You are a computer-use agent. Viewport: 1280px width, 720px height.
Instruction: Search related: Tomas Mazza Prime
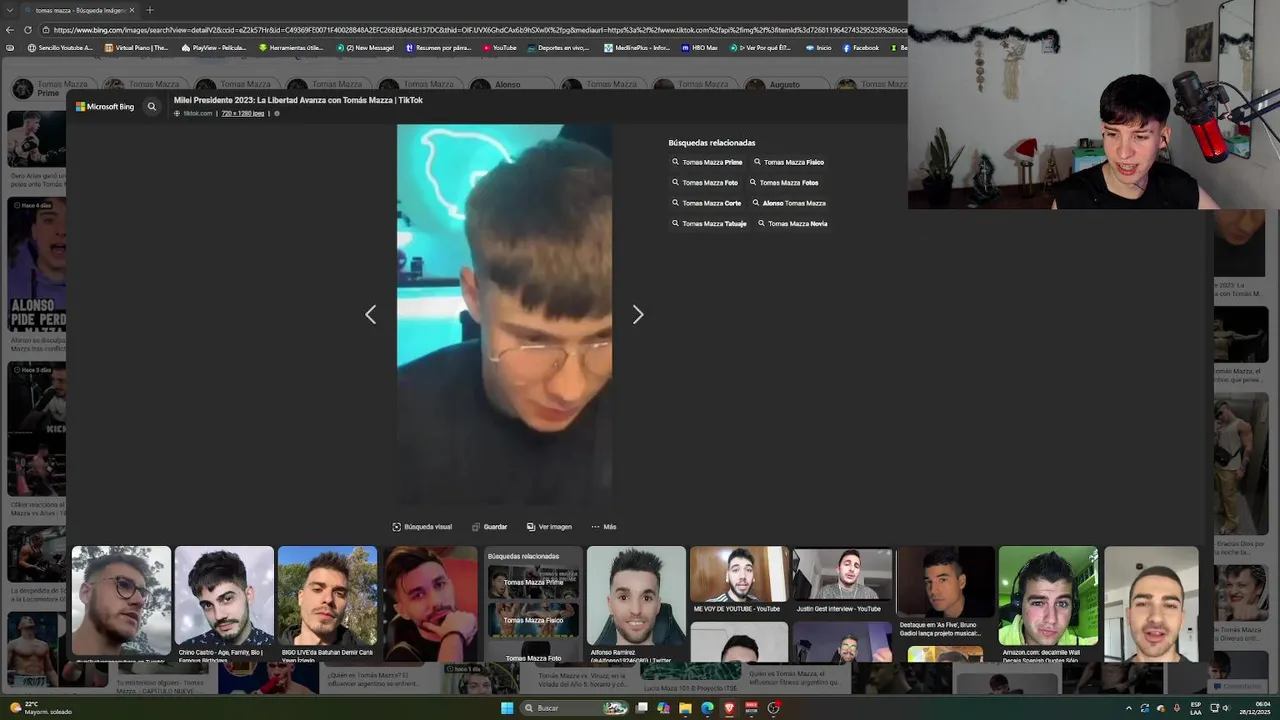[x=707, y=162]
